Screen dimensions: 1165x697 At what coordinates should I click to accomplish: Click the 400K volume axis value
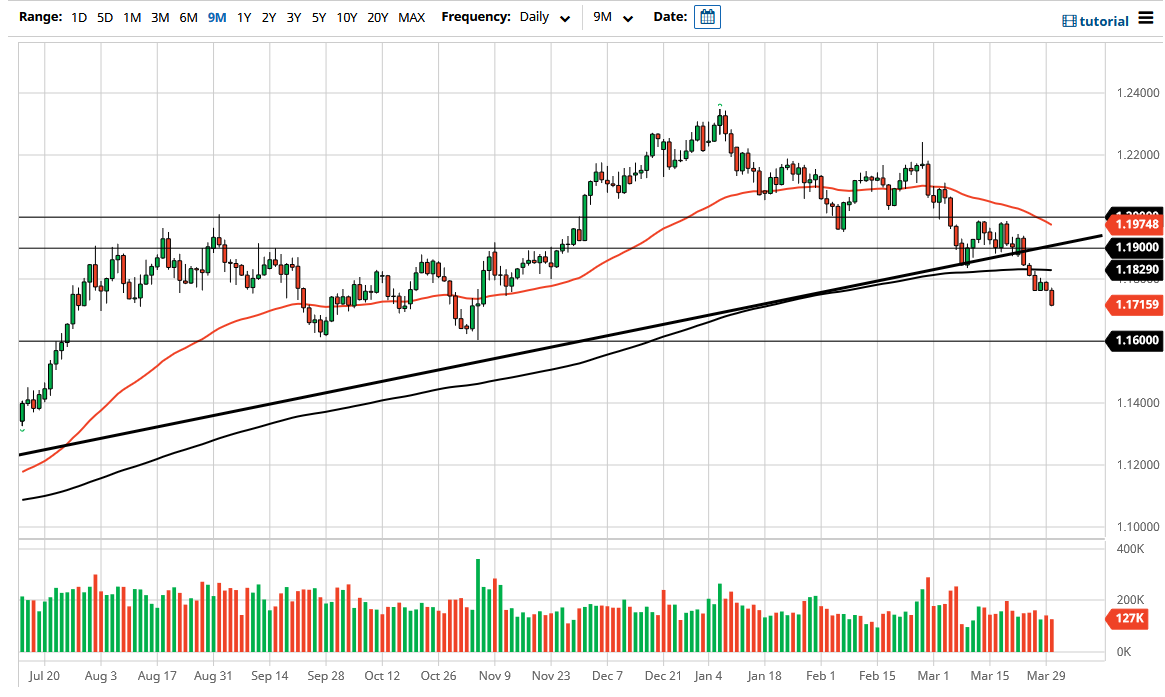(1130, 548)
